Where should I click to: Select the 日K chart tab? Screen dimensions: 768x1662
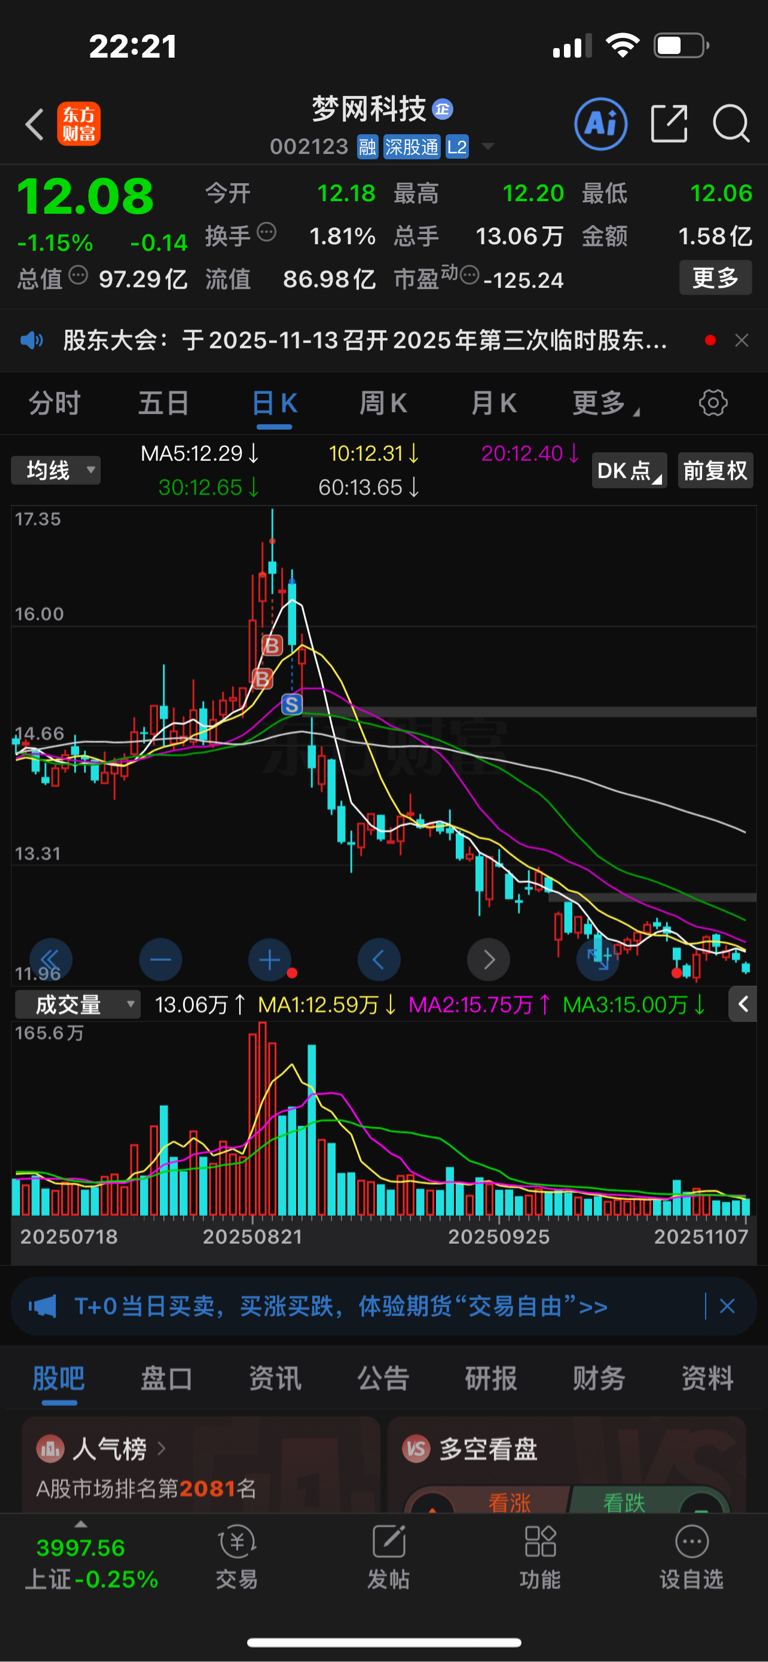tap(274, 403)
